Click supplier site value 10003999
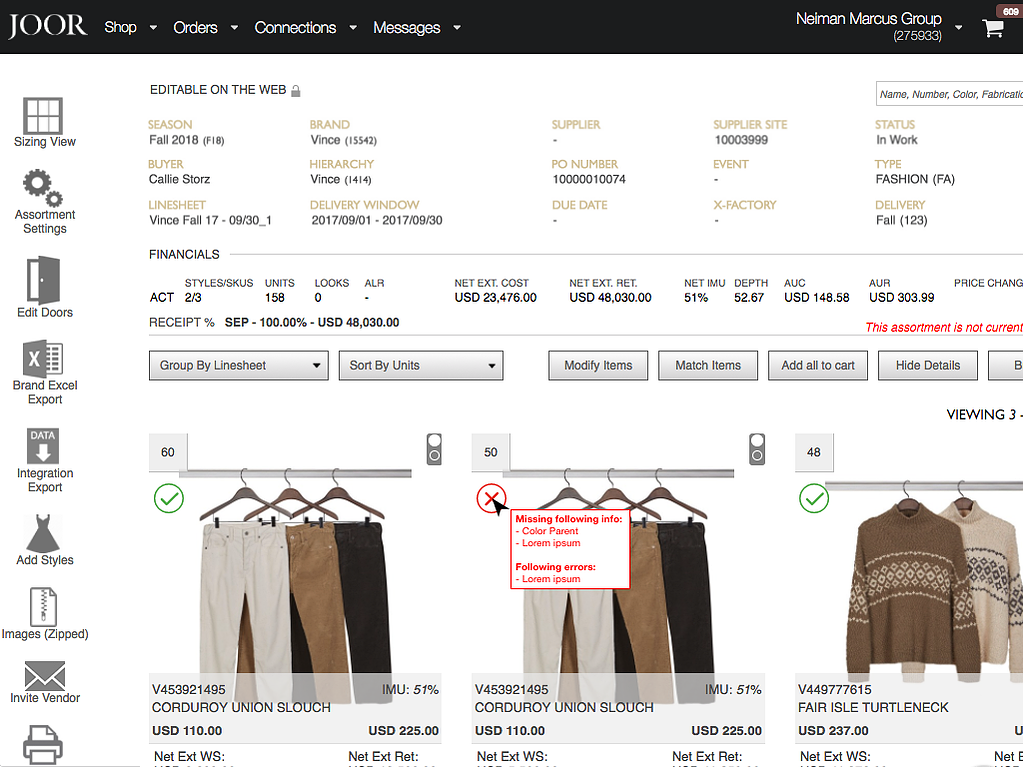Image resolution: width=1023 pixels, height=767 pixels. point(741,140)
